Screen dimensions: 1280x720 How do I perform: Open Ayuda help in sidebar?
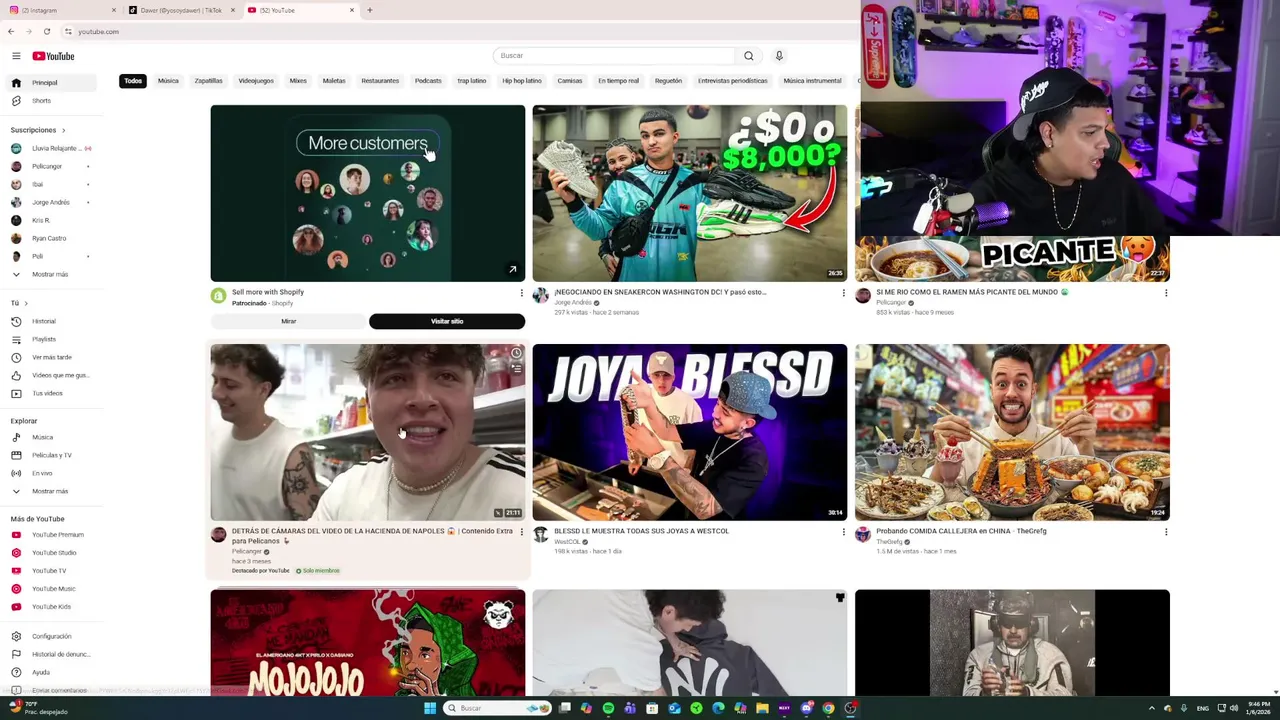pyautogui.click(x=53, y=672)
